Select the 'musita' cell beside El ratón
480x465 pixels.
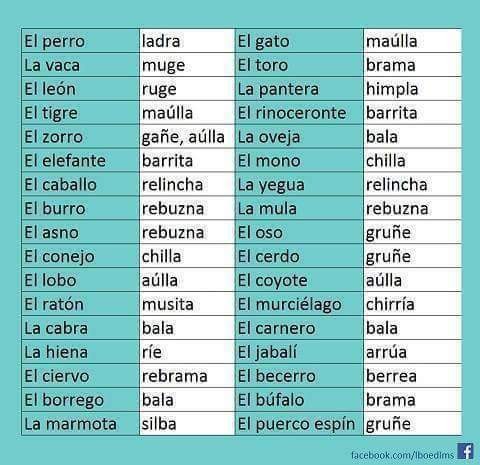pos(187,304)
